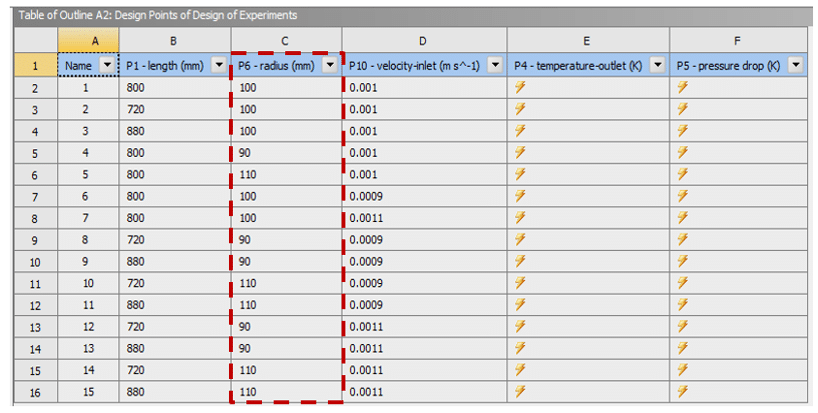Select column header F
Image resolution: width=818 pixels, height=413 pixels.
pos(738,41)
